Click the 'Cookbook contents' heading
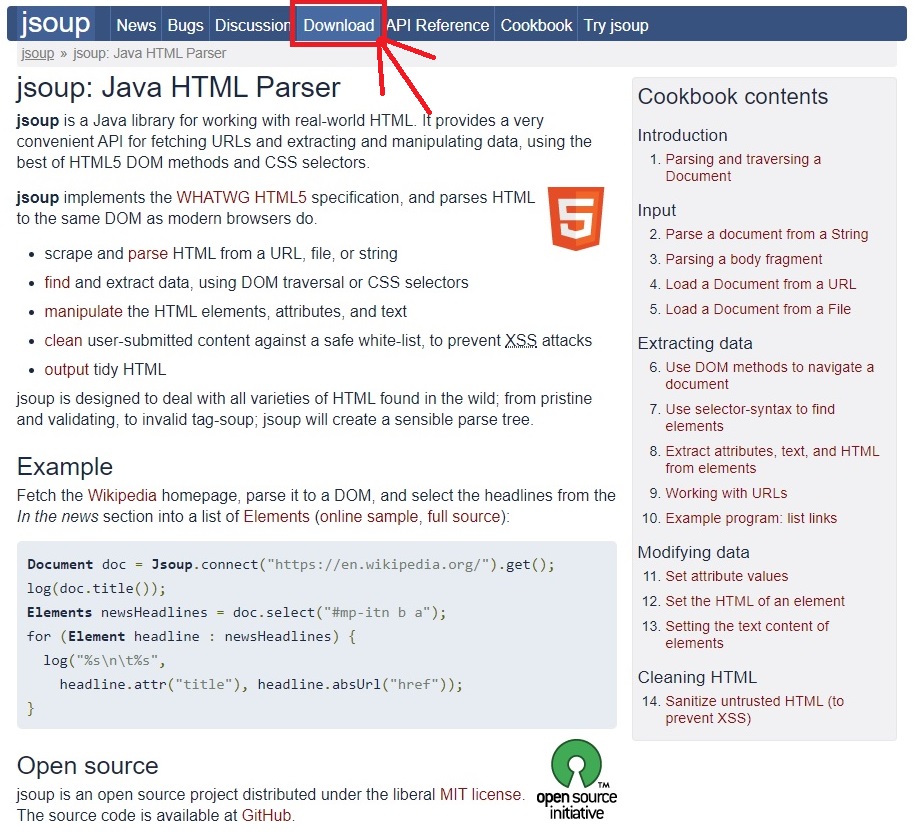The width and height of the screenshot is (921, 837). 733,96
